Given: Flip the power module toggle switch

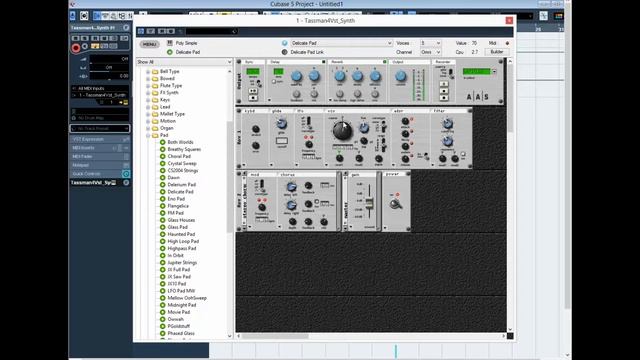Looking at the screenshot, I should 396,203.
